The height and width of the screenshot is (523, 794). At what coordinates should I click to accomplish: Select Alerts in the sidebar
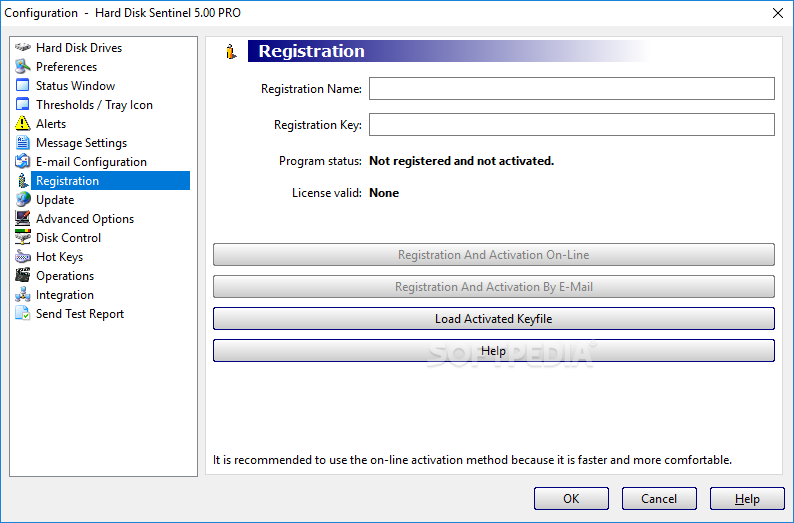click(x=51, y=124)
